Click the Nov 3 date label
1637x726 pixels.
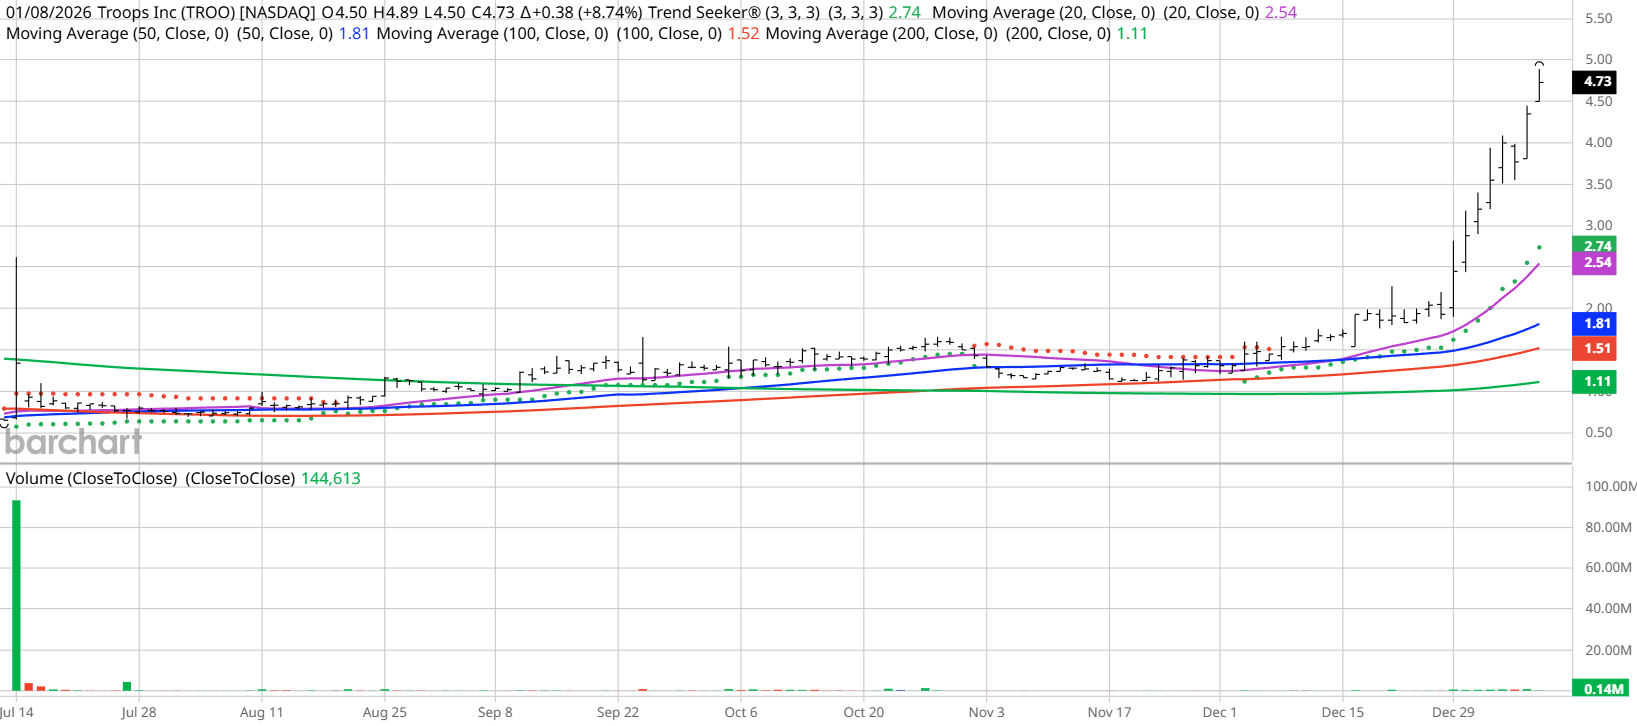tap(986, 713)
